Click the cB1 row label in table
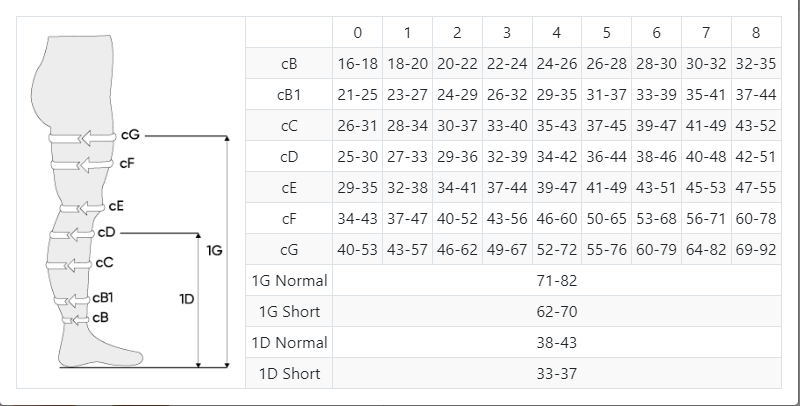Image resolution: width=800 pixels, height=406 pixels. pos(289,94)
